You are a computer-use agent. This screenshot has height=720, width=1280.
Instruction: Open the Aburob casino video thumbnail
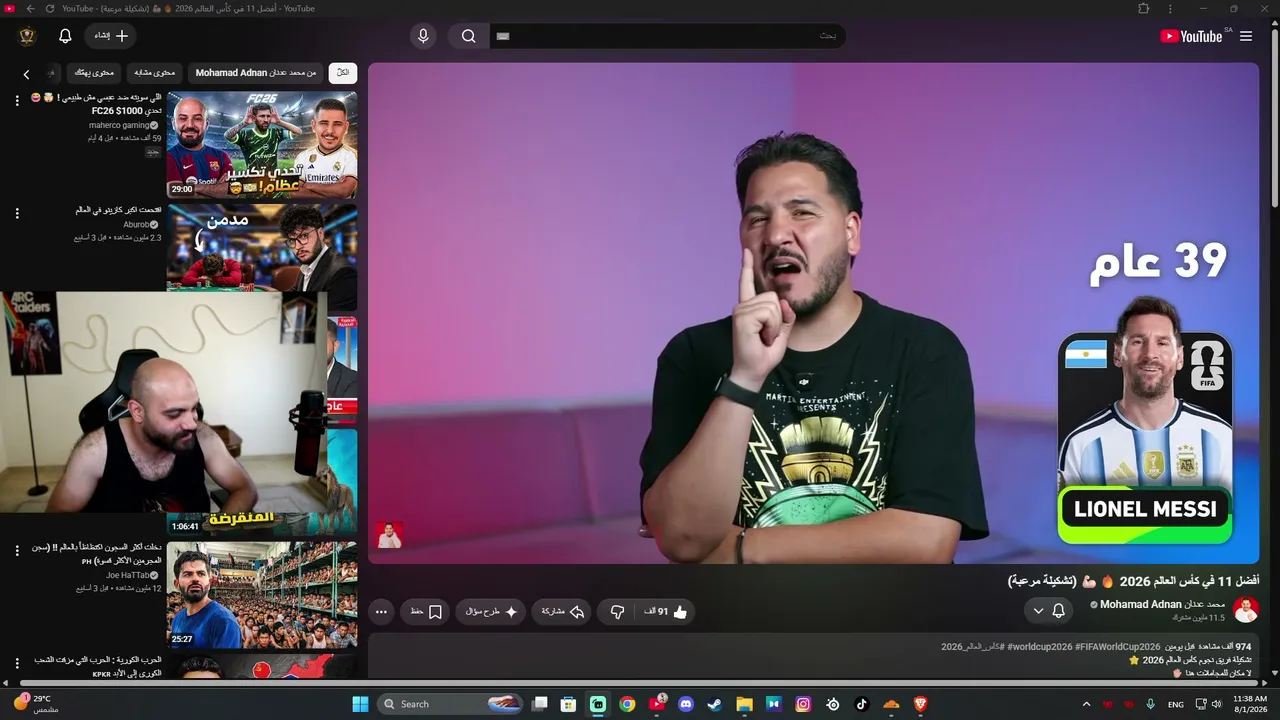(262, 247)
